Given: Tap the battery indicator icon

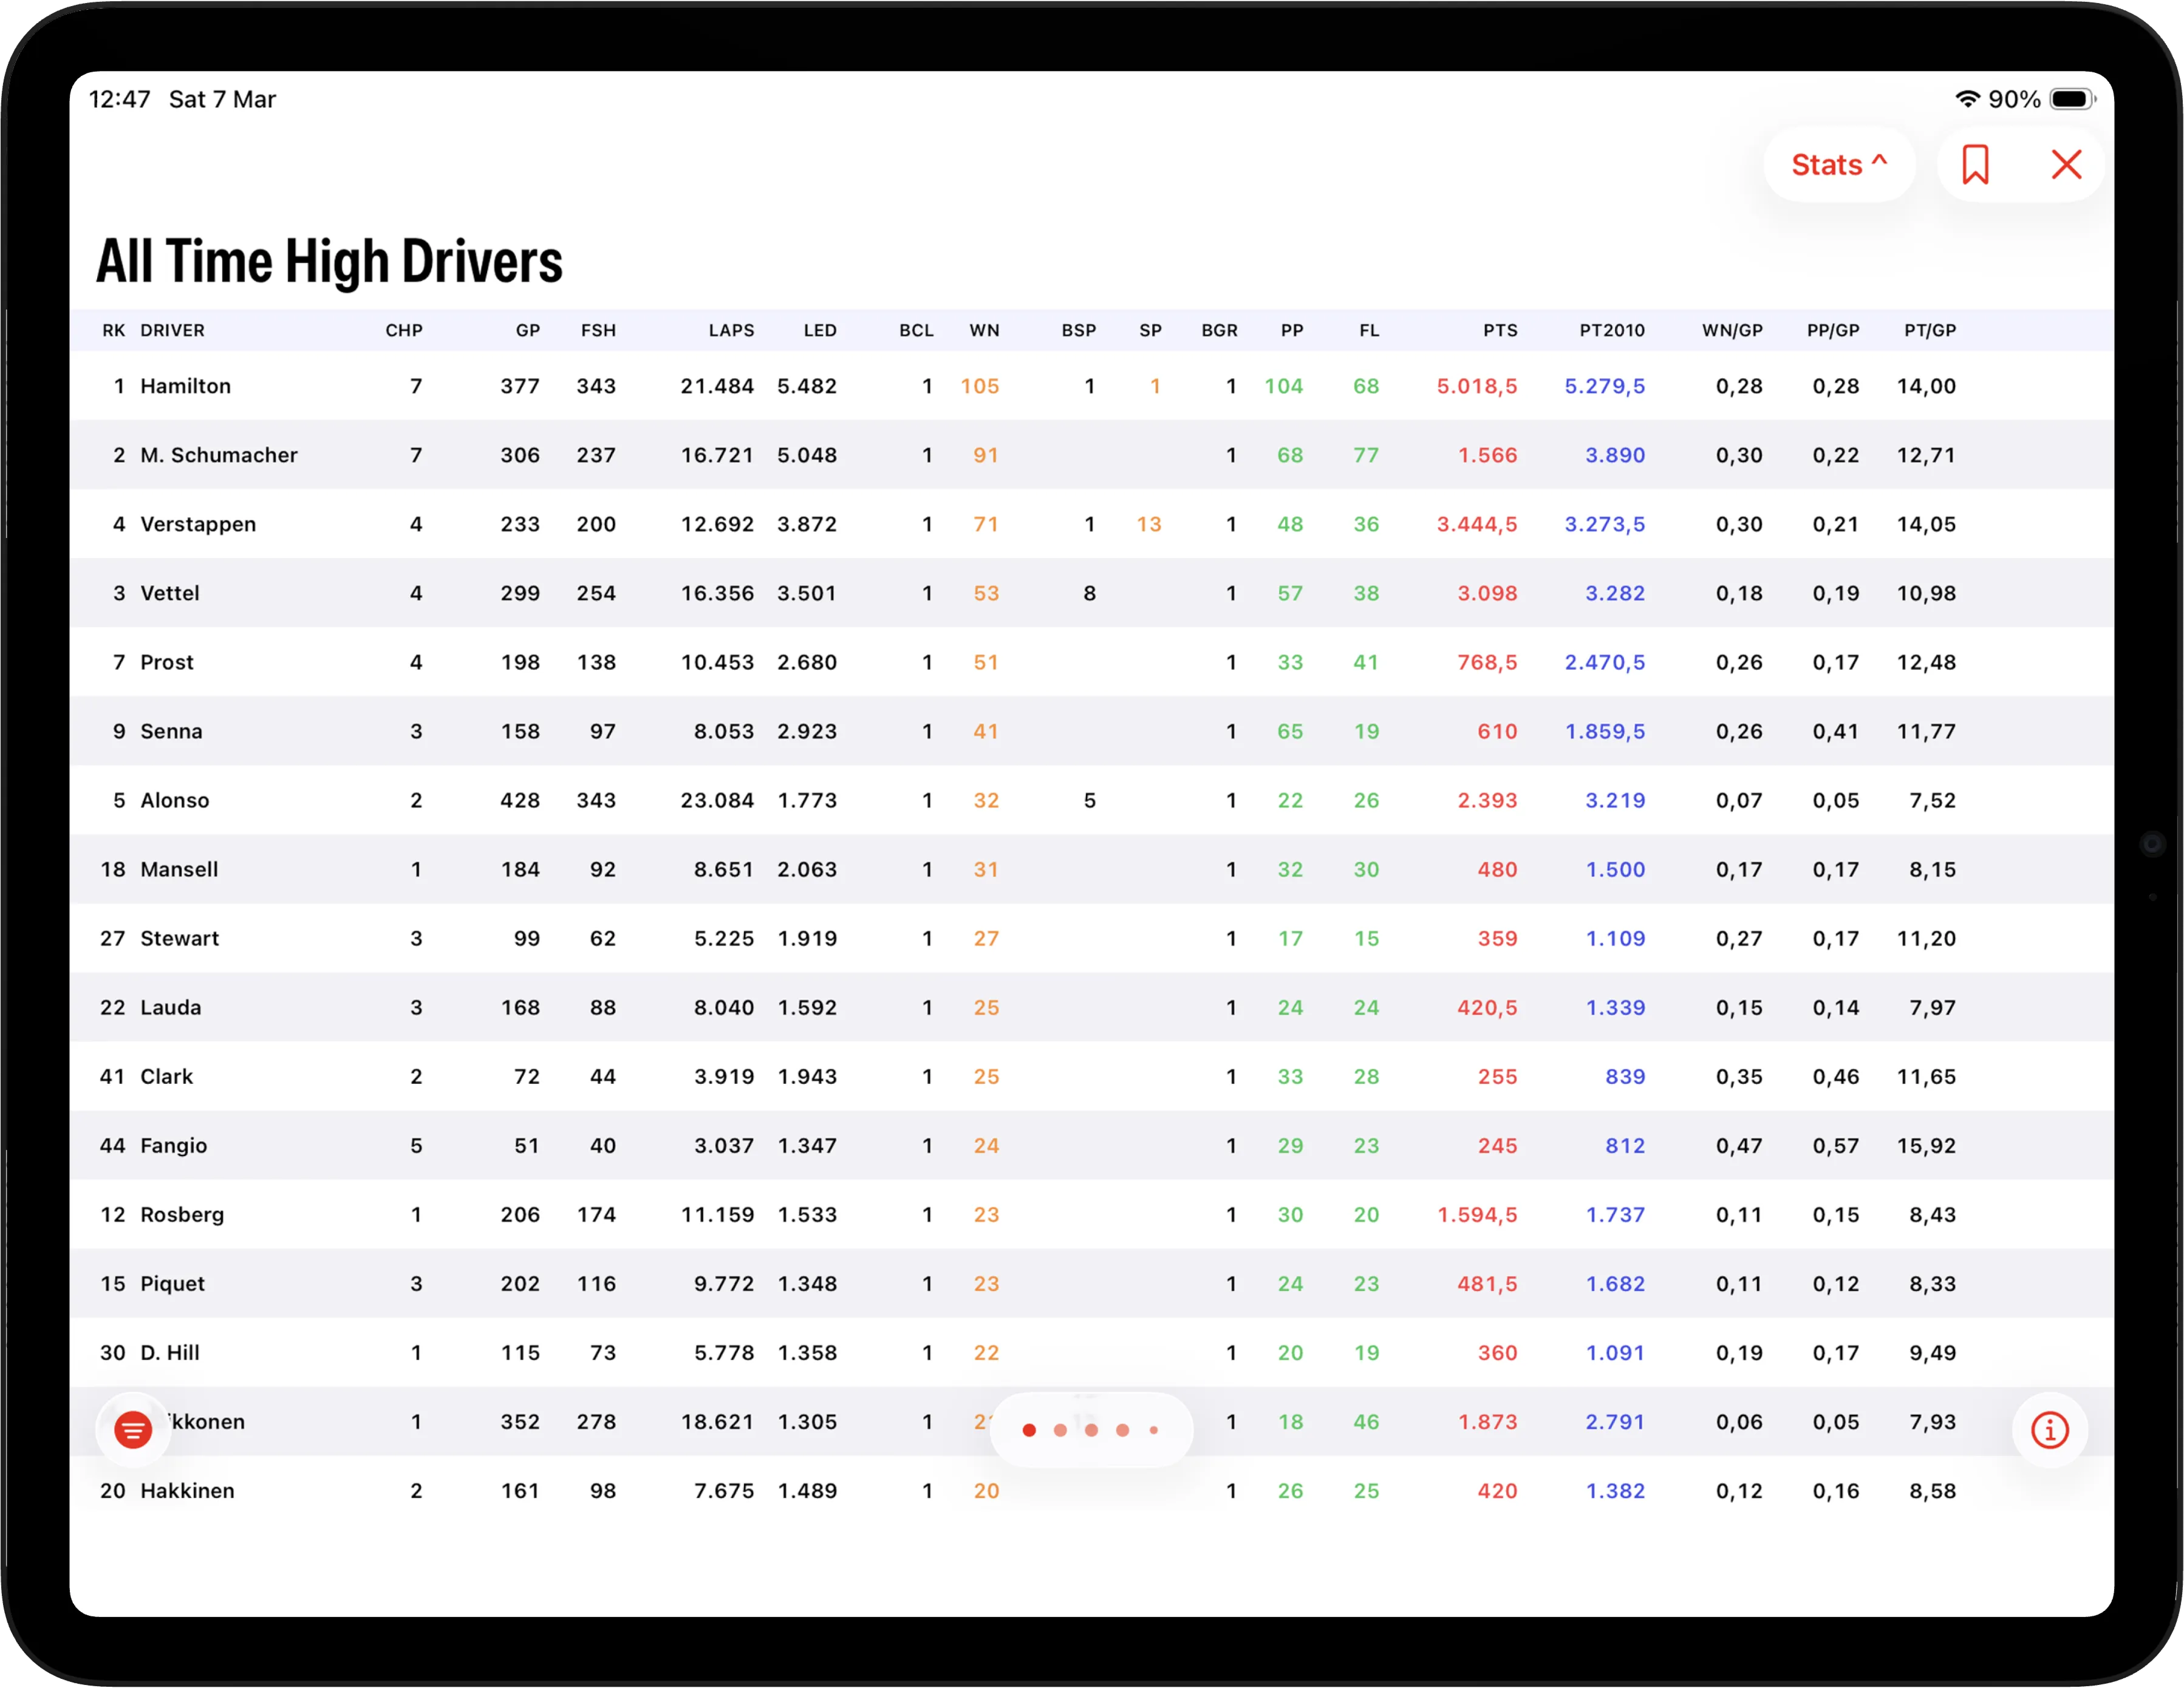Looking at the screenshot, I should click(2071, 99).
